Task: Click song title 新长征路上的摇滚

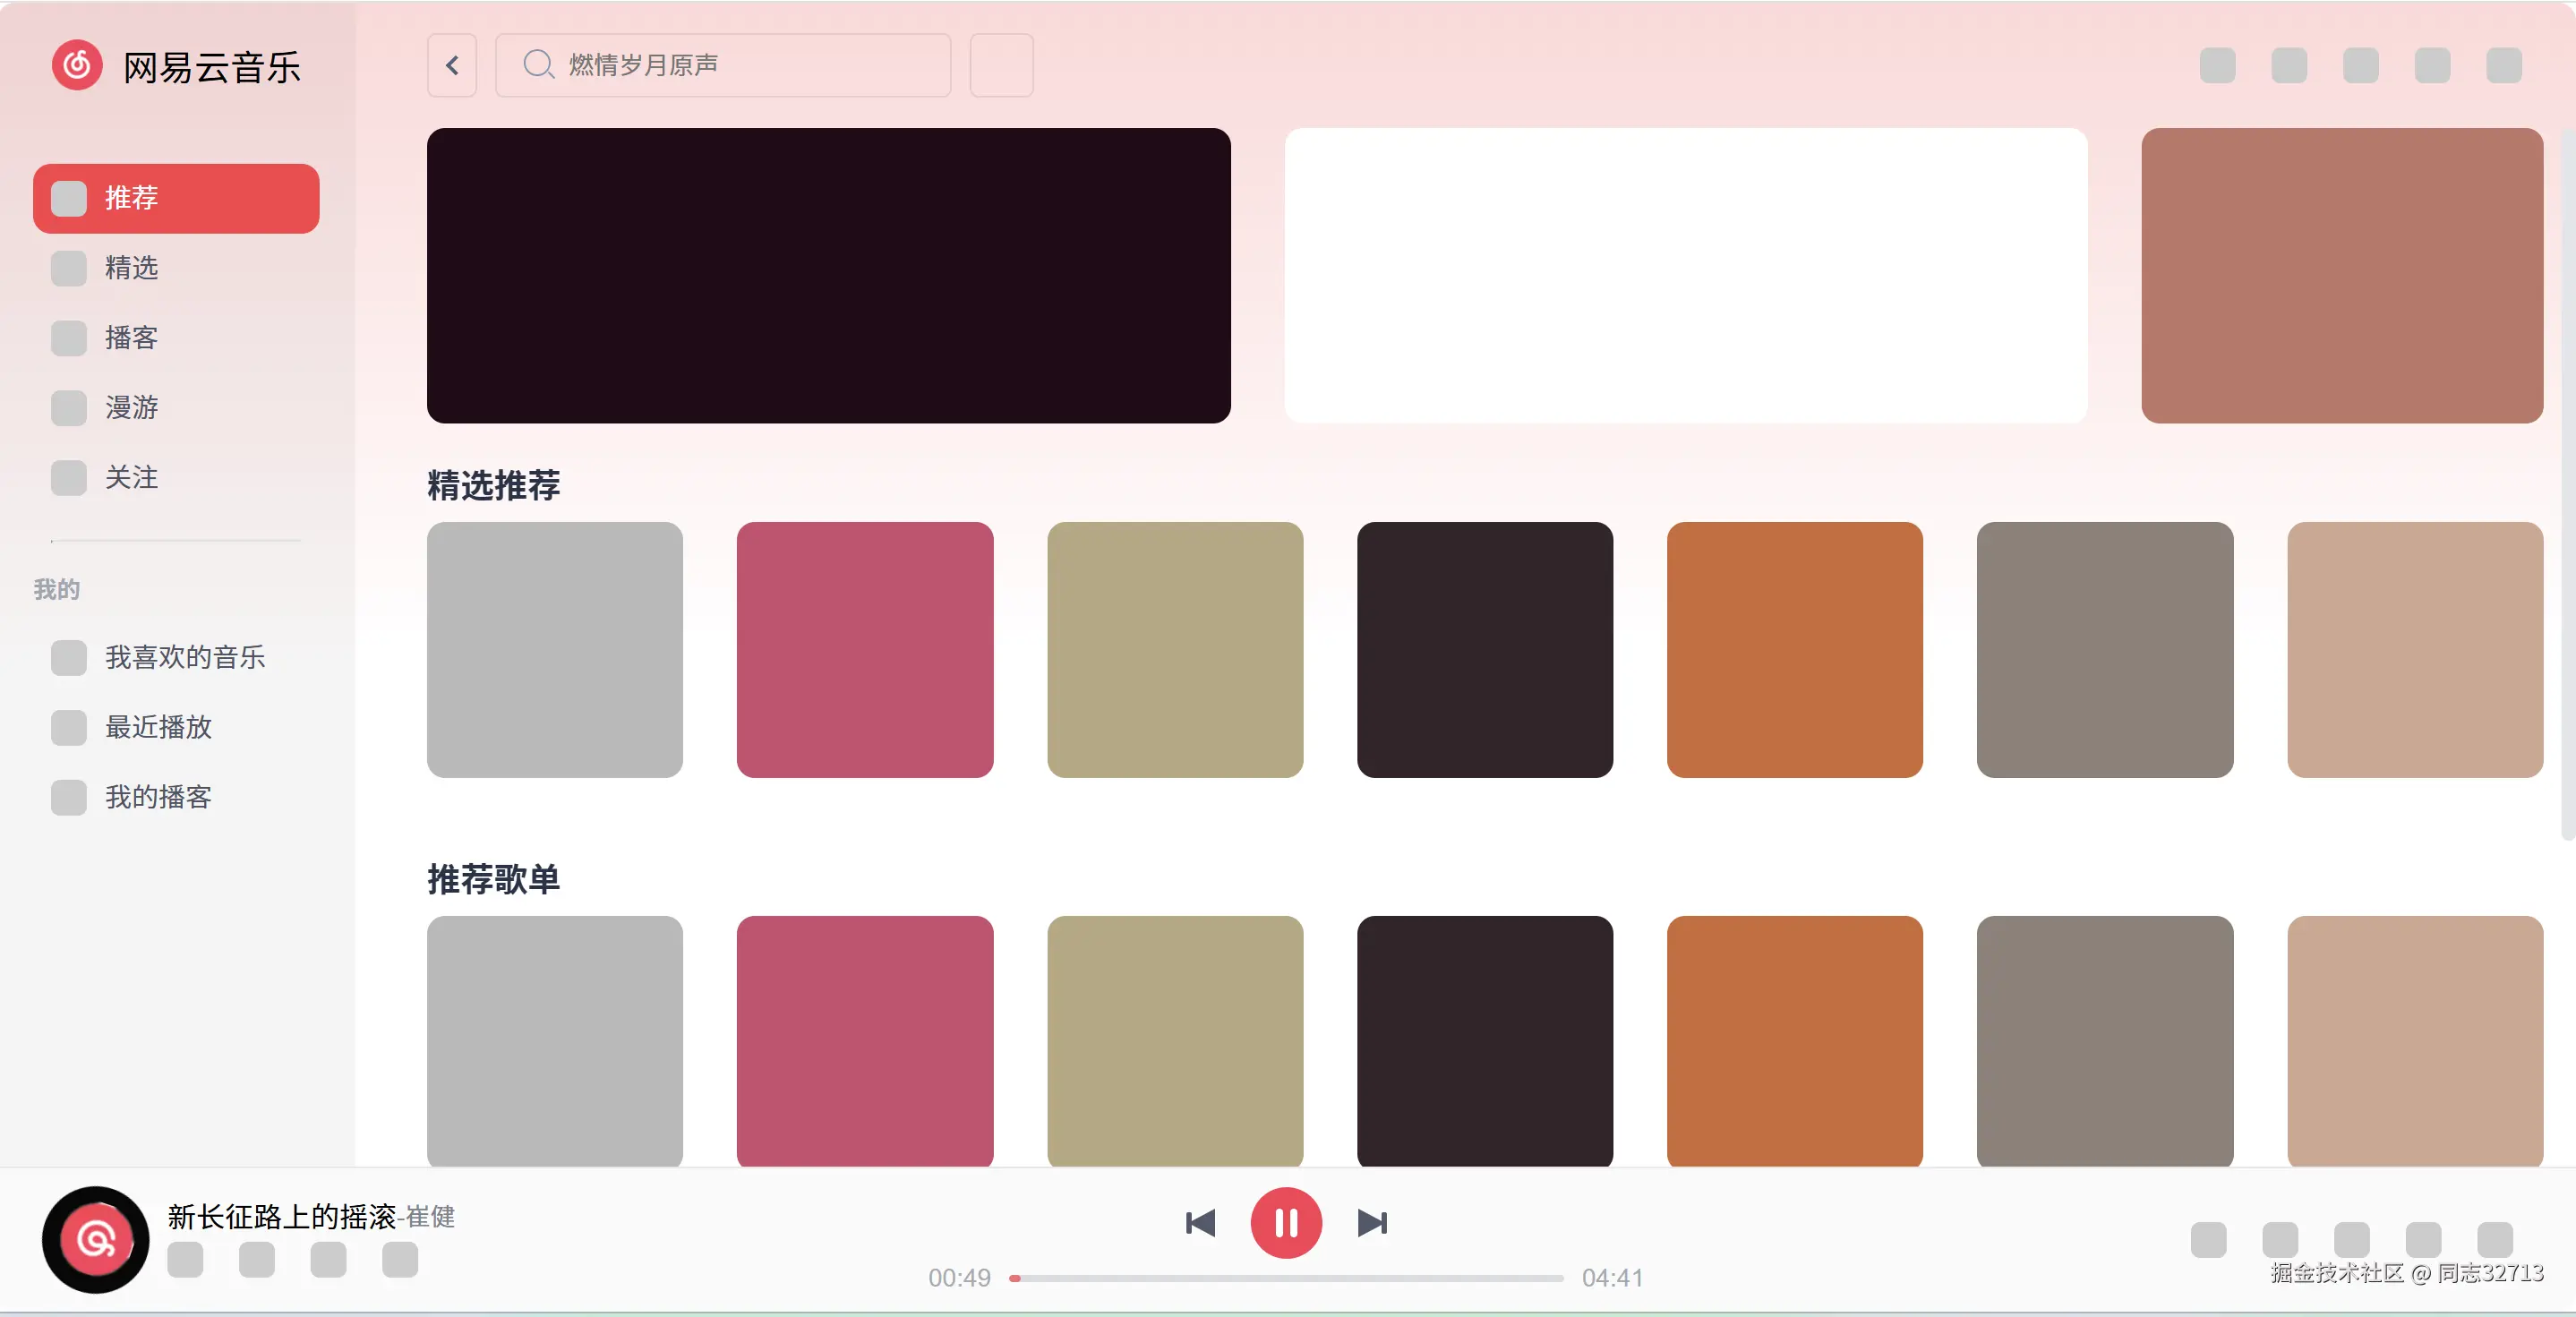Action: [282, 1216]
